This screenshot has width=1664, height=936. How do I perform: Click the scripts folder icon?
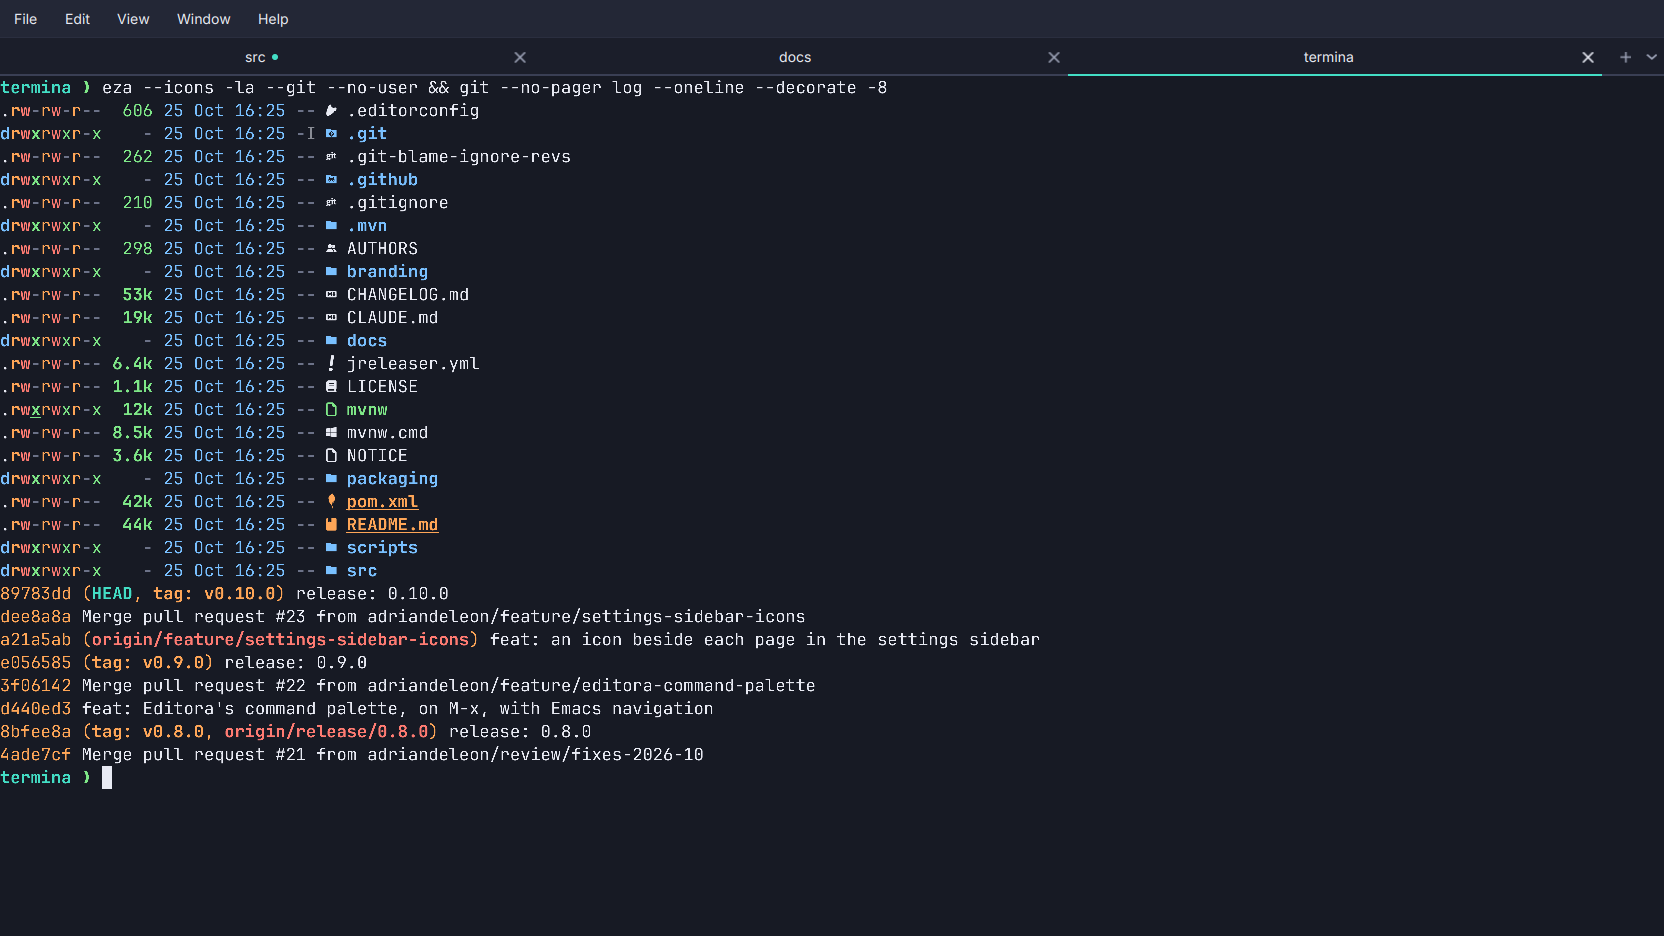(x=331, y=548)
